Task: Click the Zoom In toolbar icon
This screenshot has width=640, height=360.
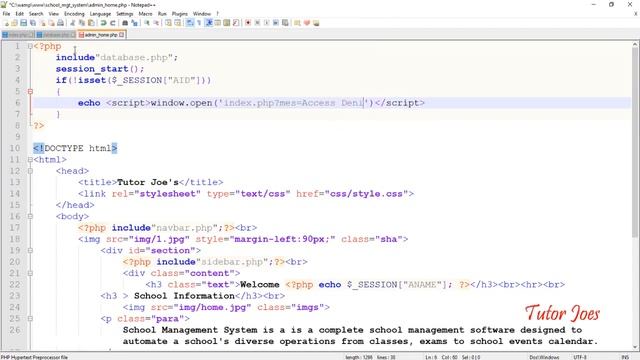Action: tap(147, 23)
